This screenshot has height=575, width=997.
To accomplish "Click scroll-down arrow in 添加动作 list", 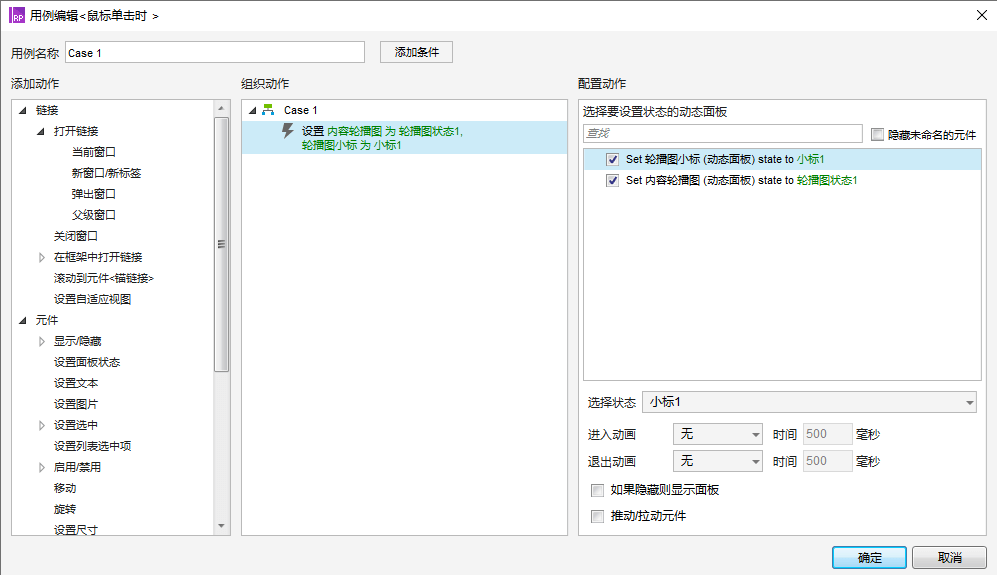I will coord(221,526).
